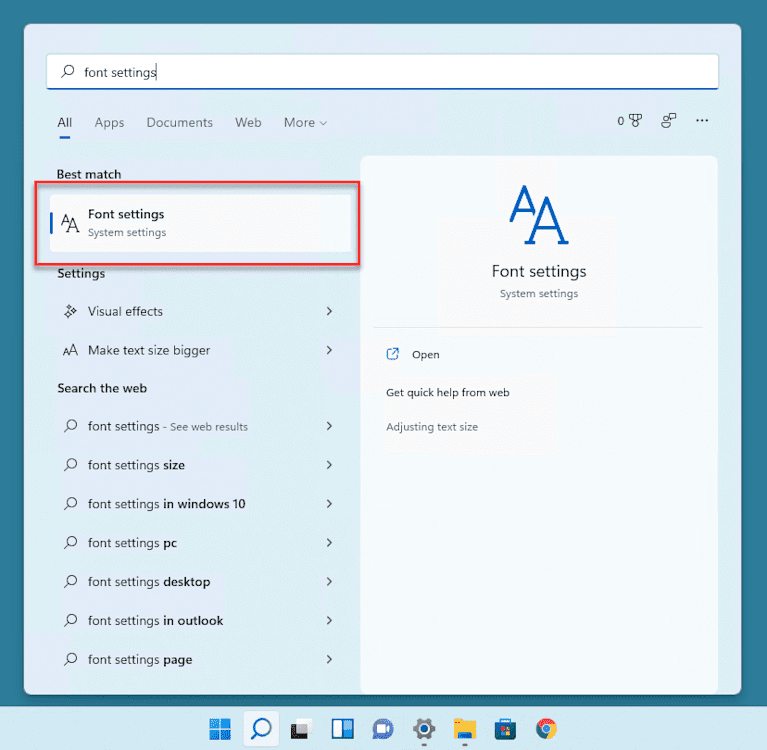Expand the font settings desktop chevron
The image size is (767, 750).
click(329, 582)
